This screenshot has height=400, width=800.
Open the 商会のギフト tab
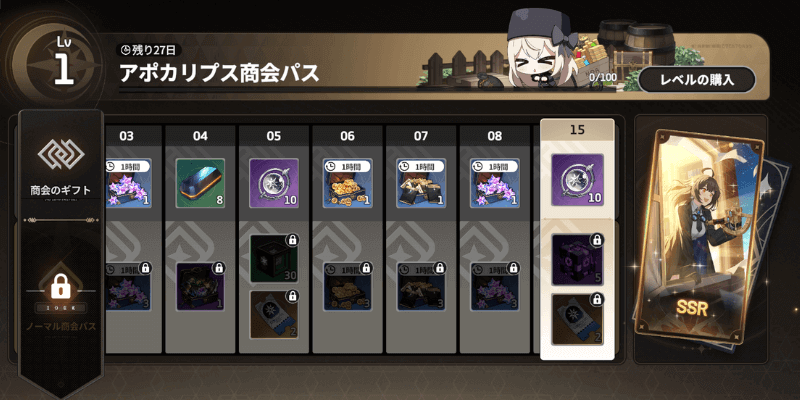coord(61,166)
